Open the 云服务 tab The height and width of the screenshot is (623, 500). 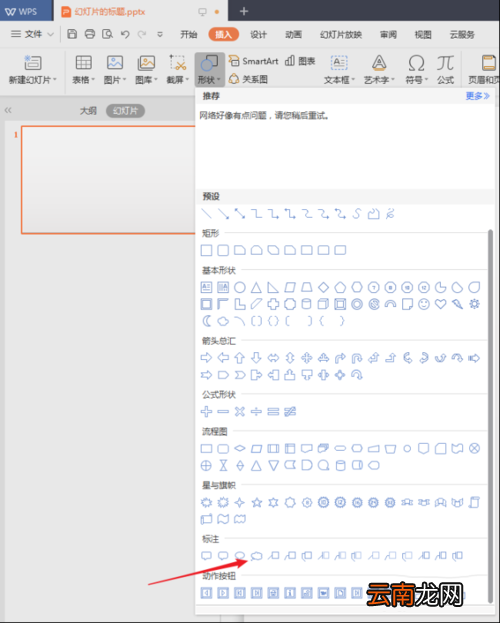pos(462,35)
